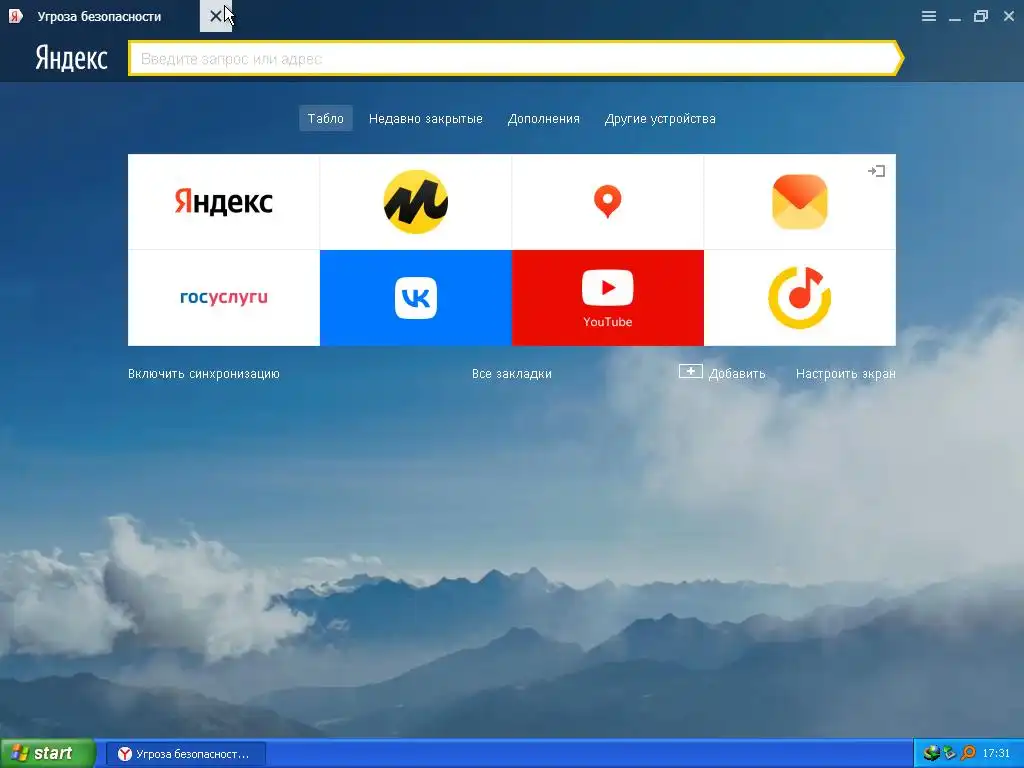Open the Gosuslugi tile
1024x768 pixels.
click(223, 298)
